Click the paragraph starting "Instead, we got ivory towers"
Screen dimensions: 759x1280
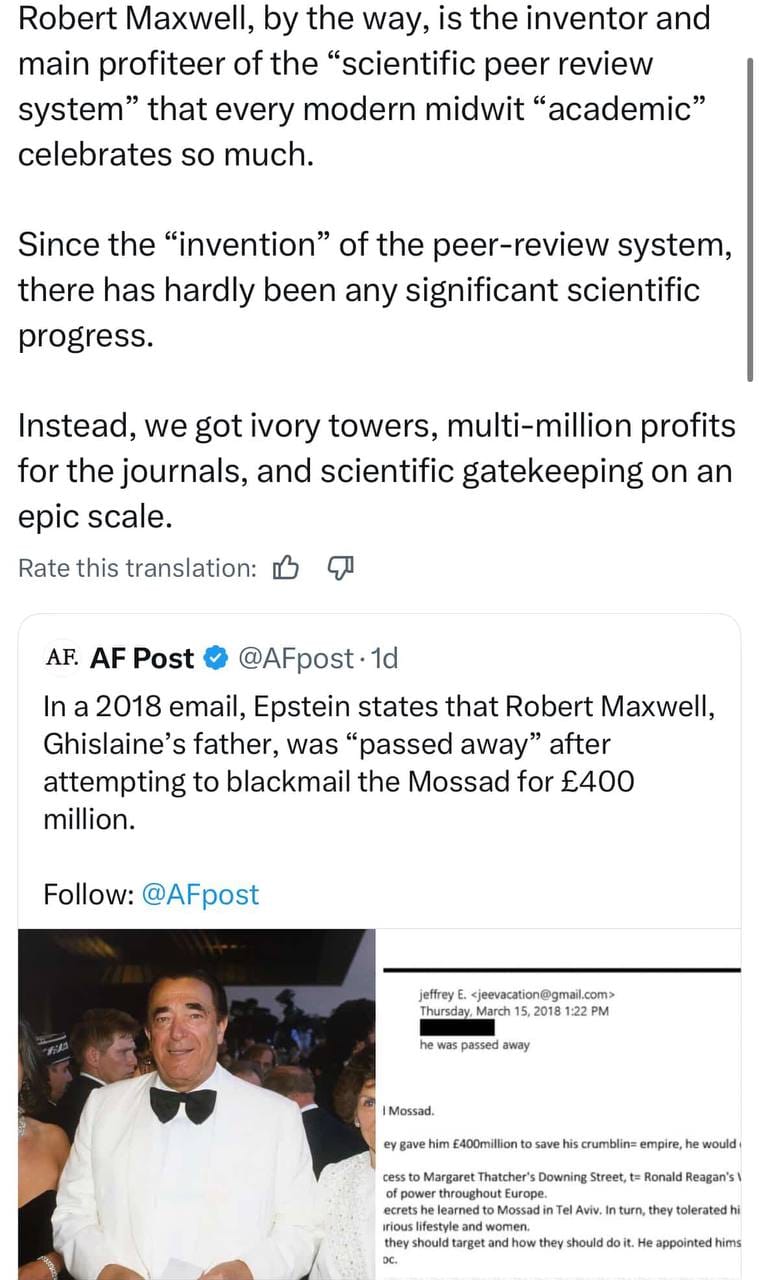click(377, 471)
